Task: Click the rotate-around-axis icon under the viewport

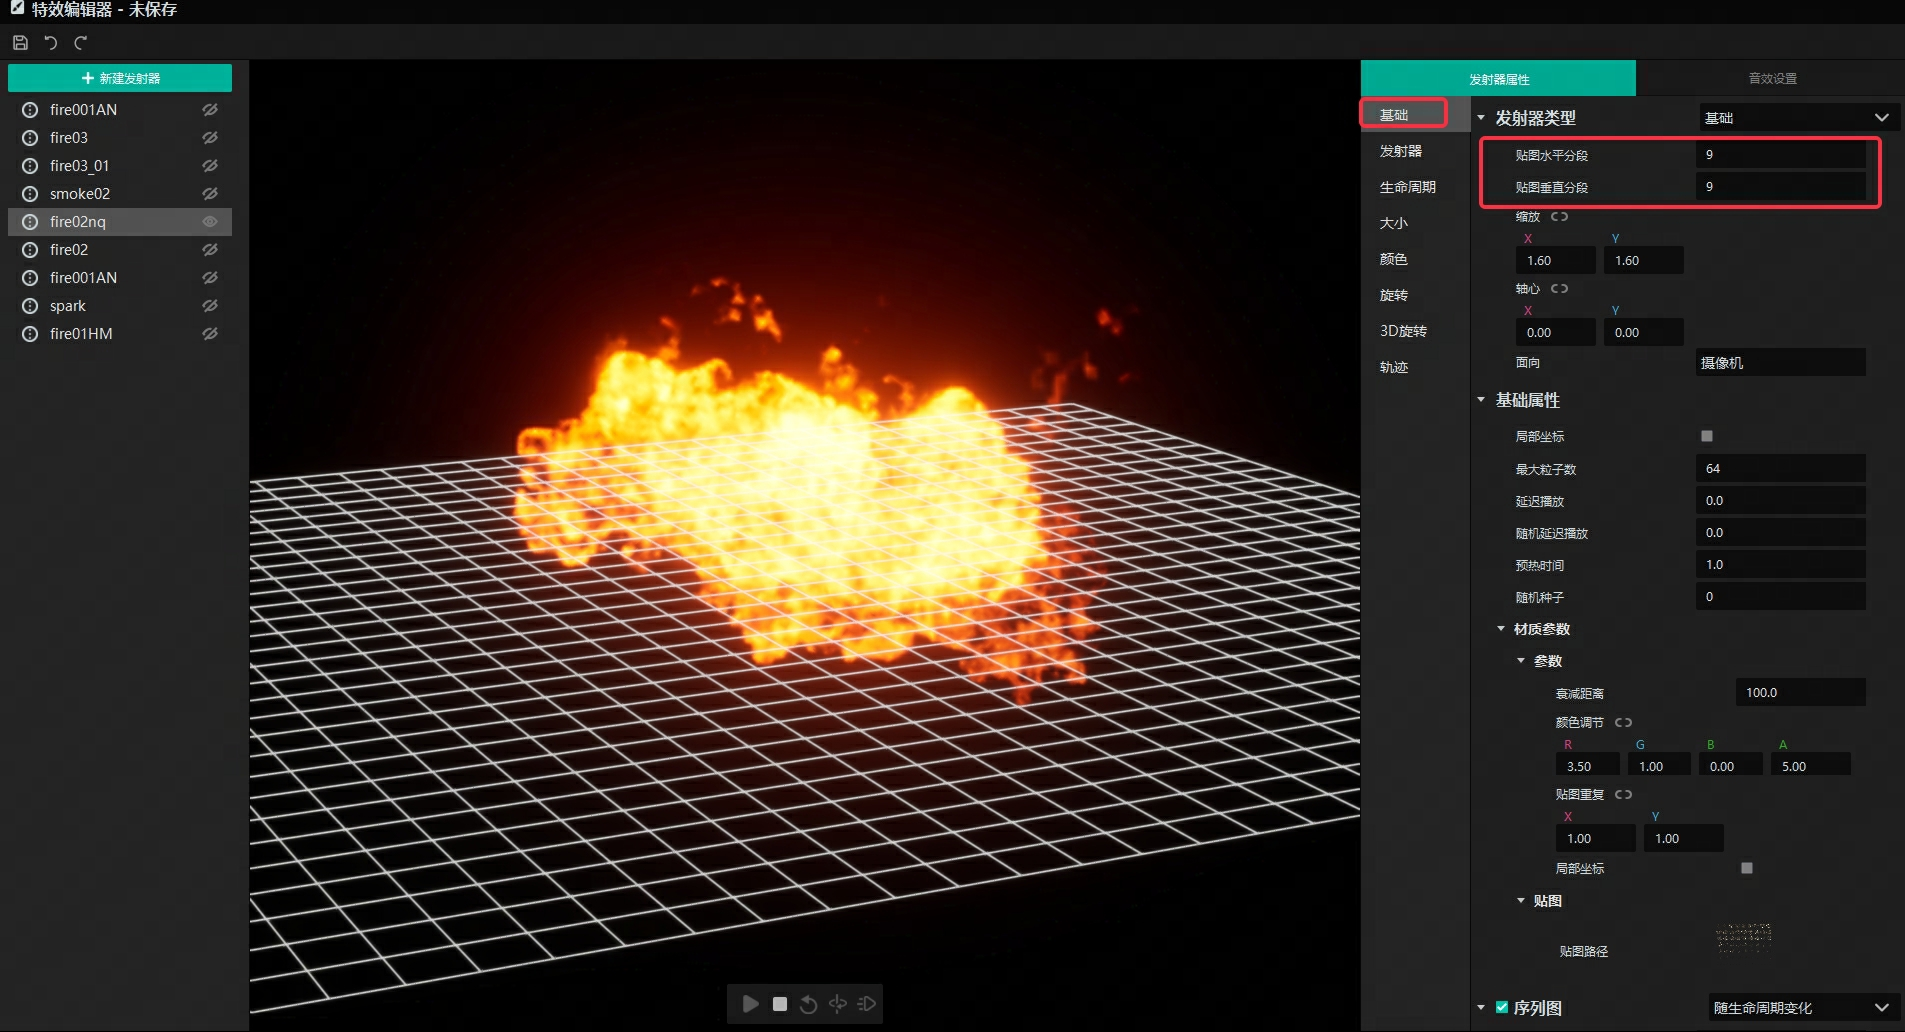Action: pyautogui.click(x=838, y=1003)
